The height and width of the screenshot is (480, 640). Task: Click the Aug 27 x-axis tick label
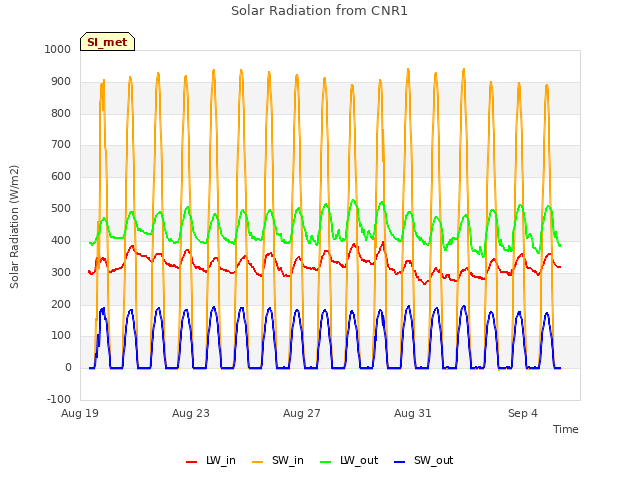[302, 413]
